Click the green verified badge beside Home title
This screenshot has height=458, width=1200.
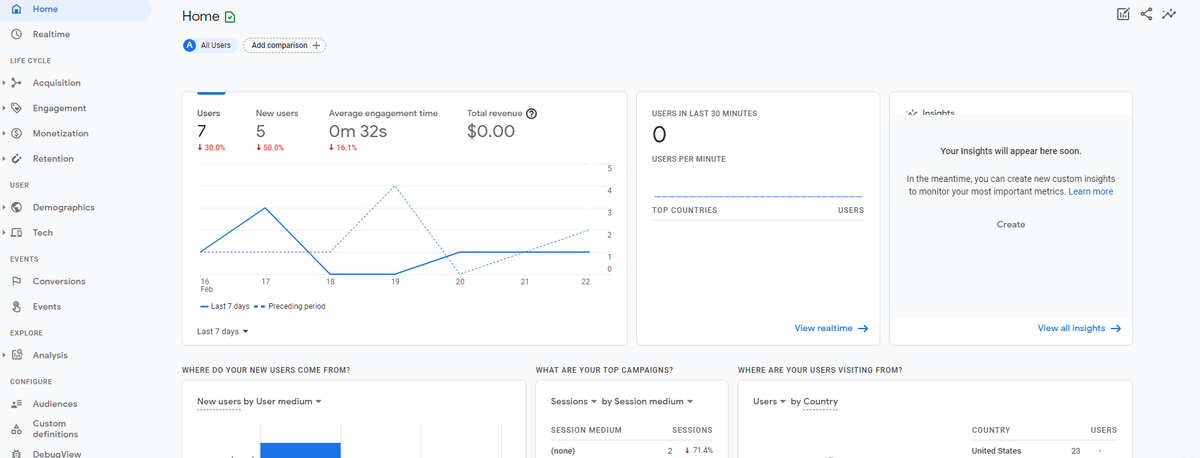click(231, 17)
